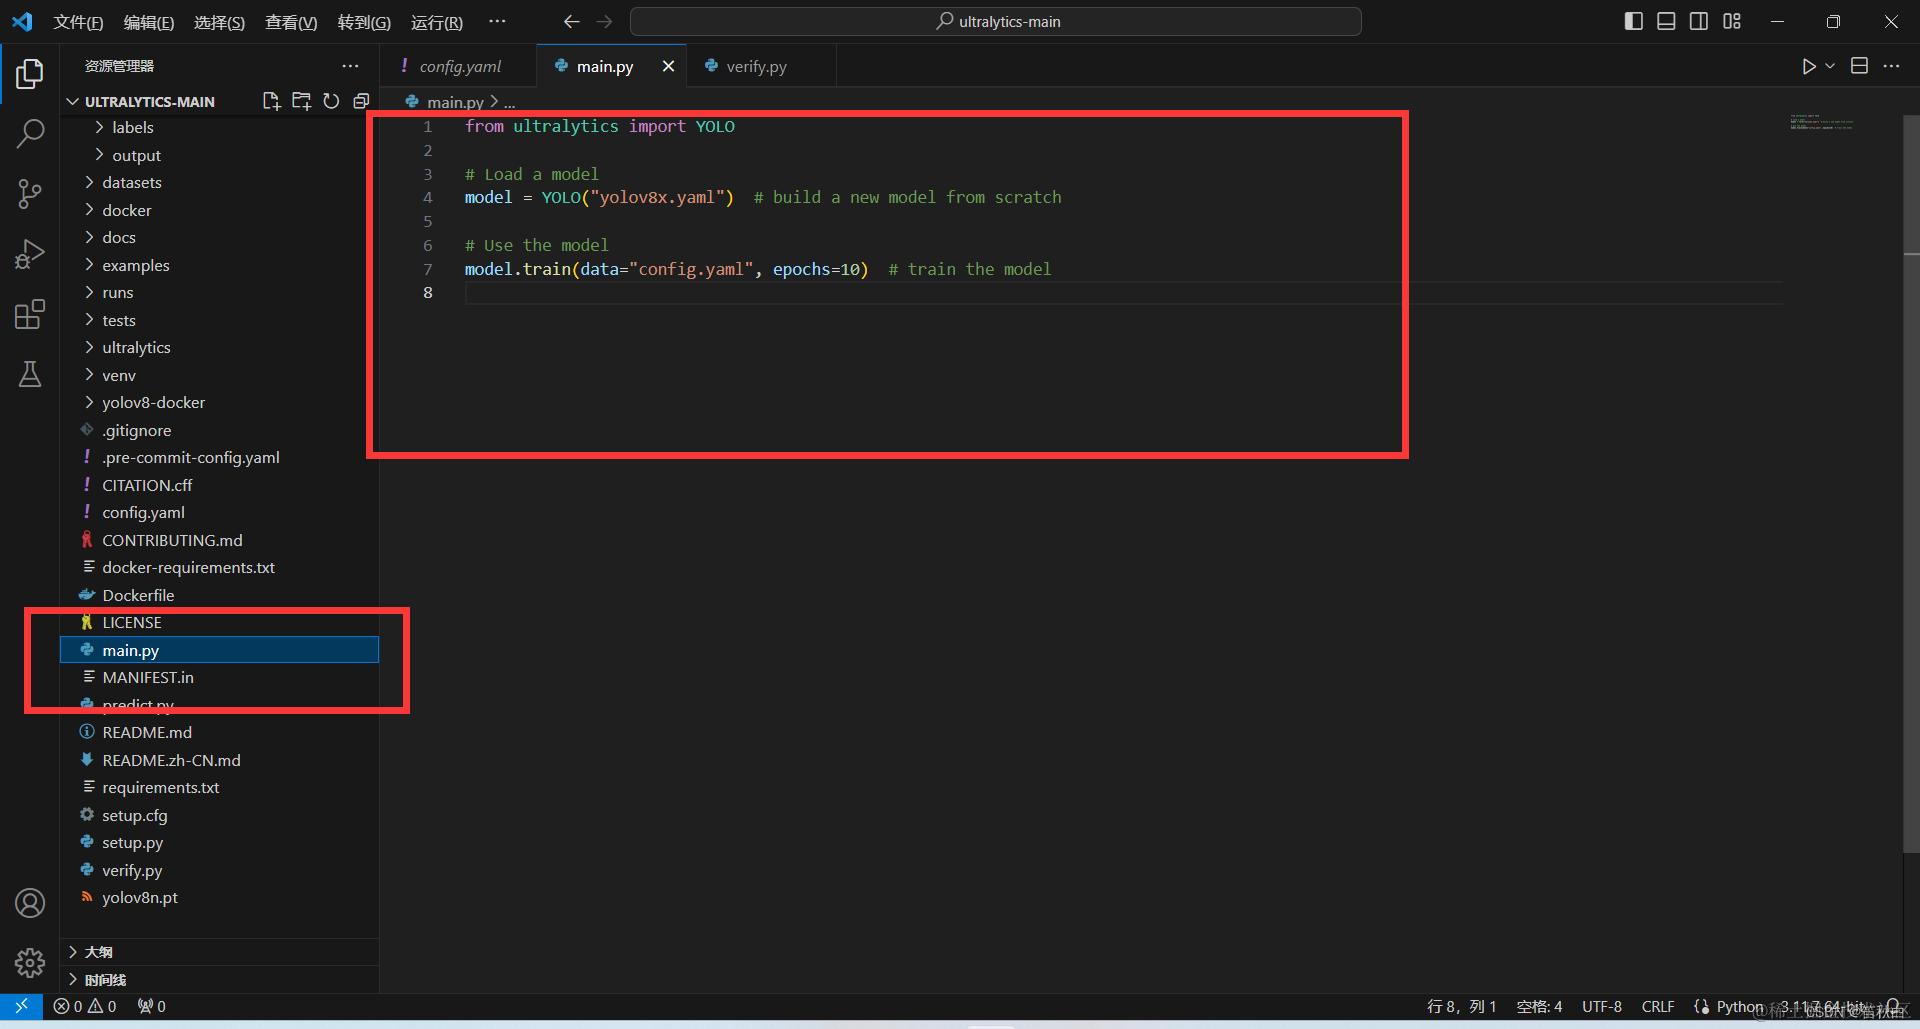Close the main.py editor tab
Image resolution: width=1920 pixels, height=1029 pixels.
click(x=668, y=66)
